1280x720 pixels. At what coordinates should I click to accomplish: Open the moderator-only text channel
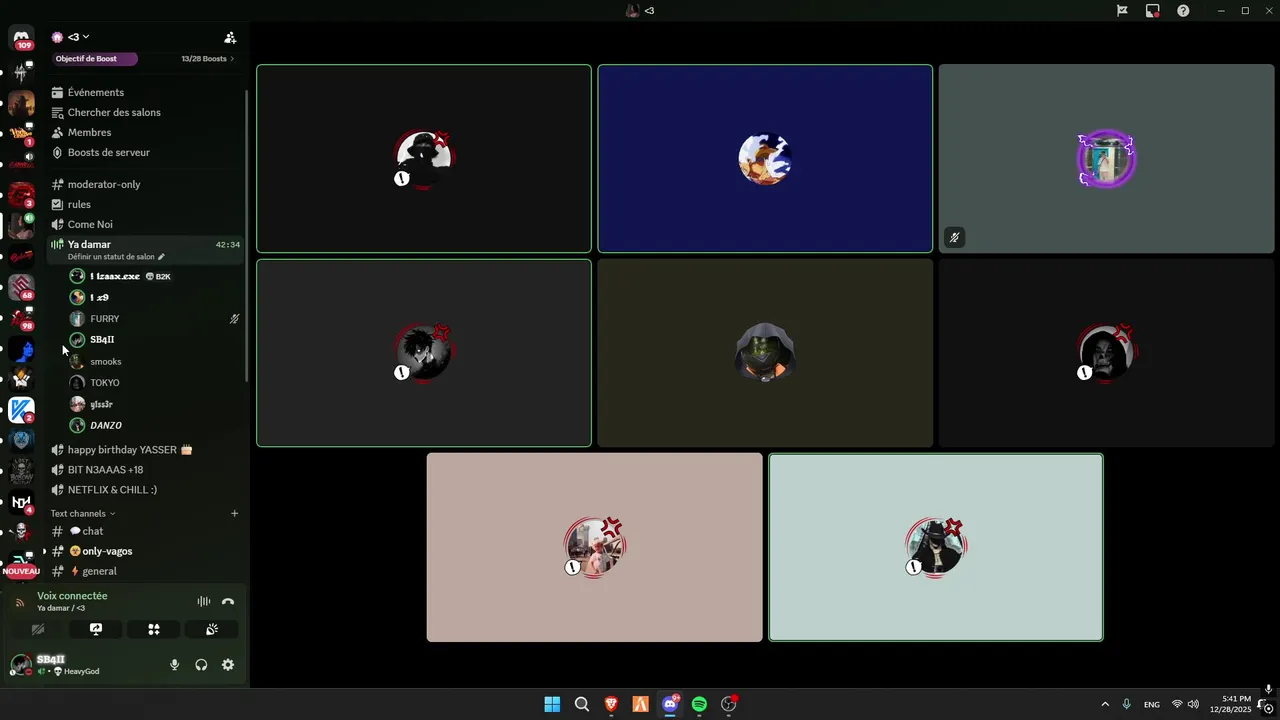104,184
